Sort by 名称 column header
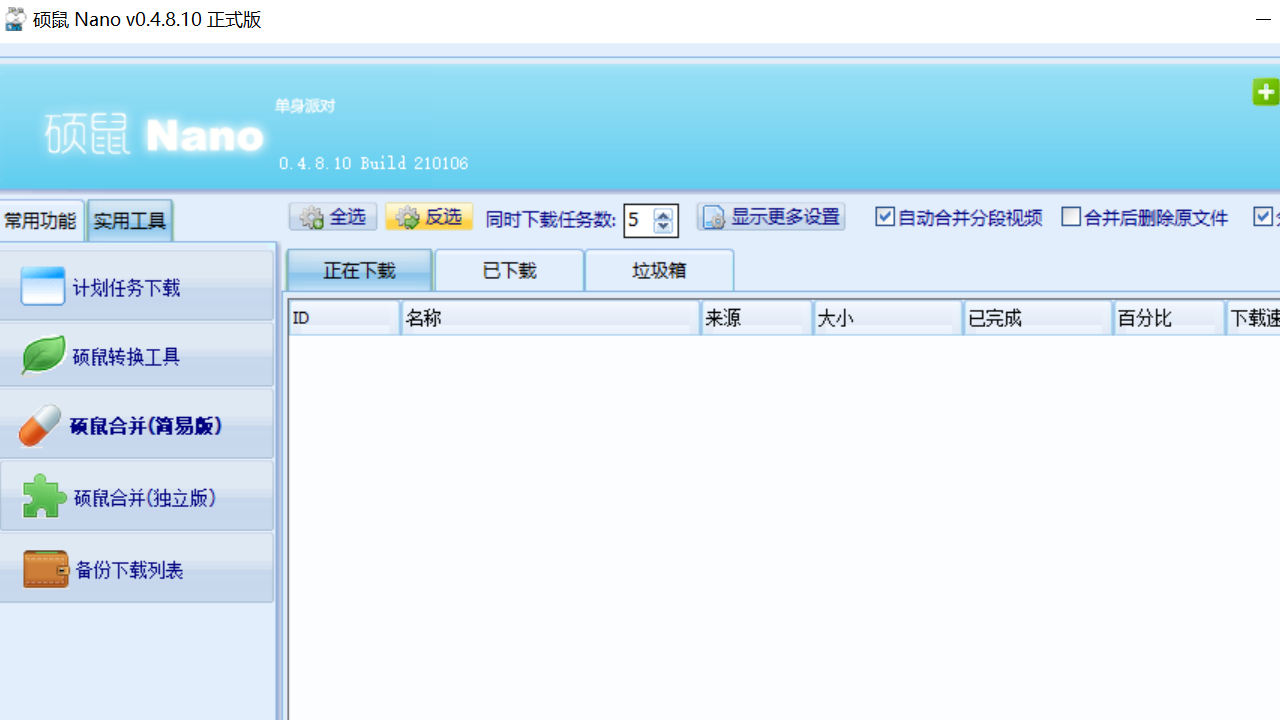 [550, 318]
